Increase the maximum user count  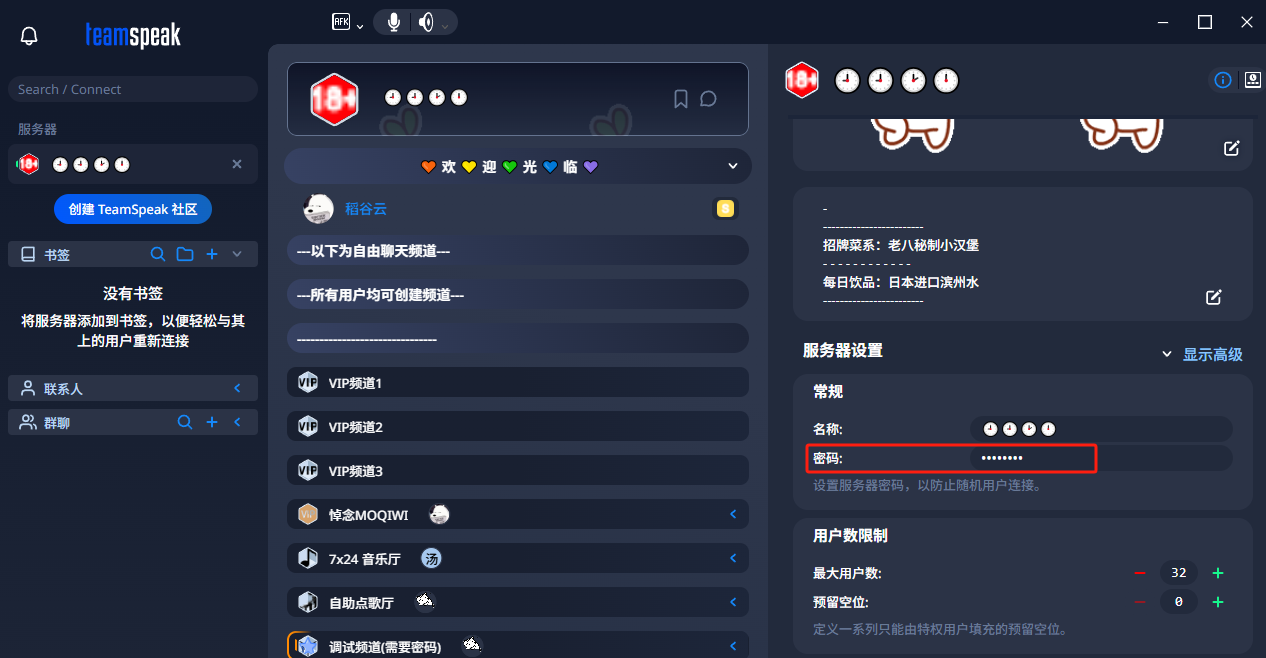point(1218,573)
